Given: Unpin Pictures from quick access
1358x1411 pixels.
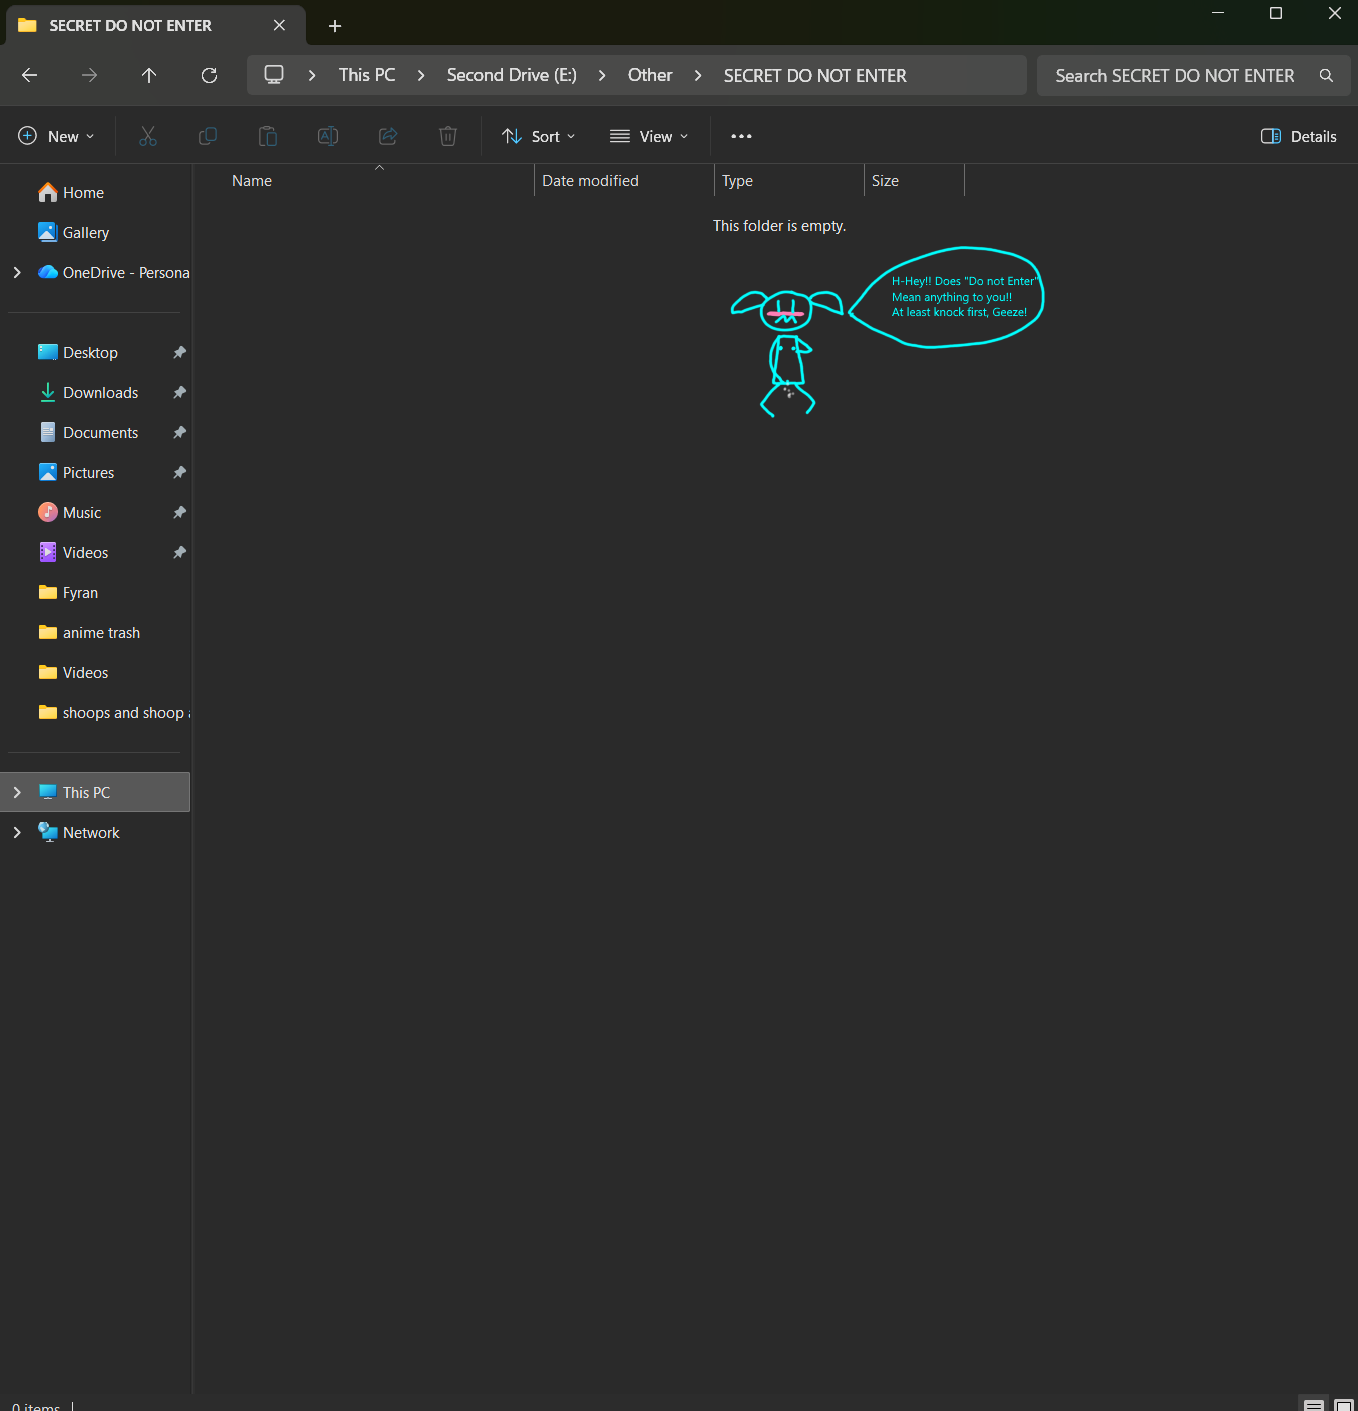Looking at the screenshot, I should click(x=179, y=472).
